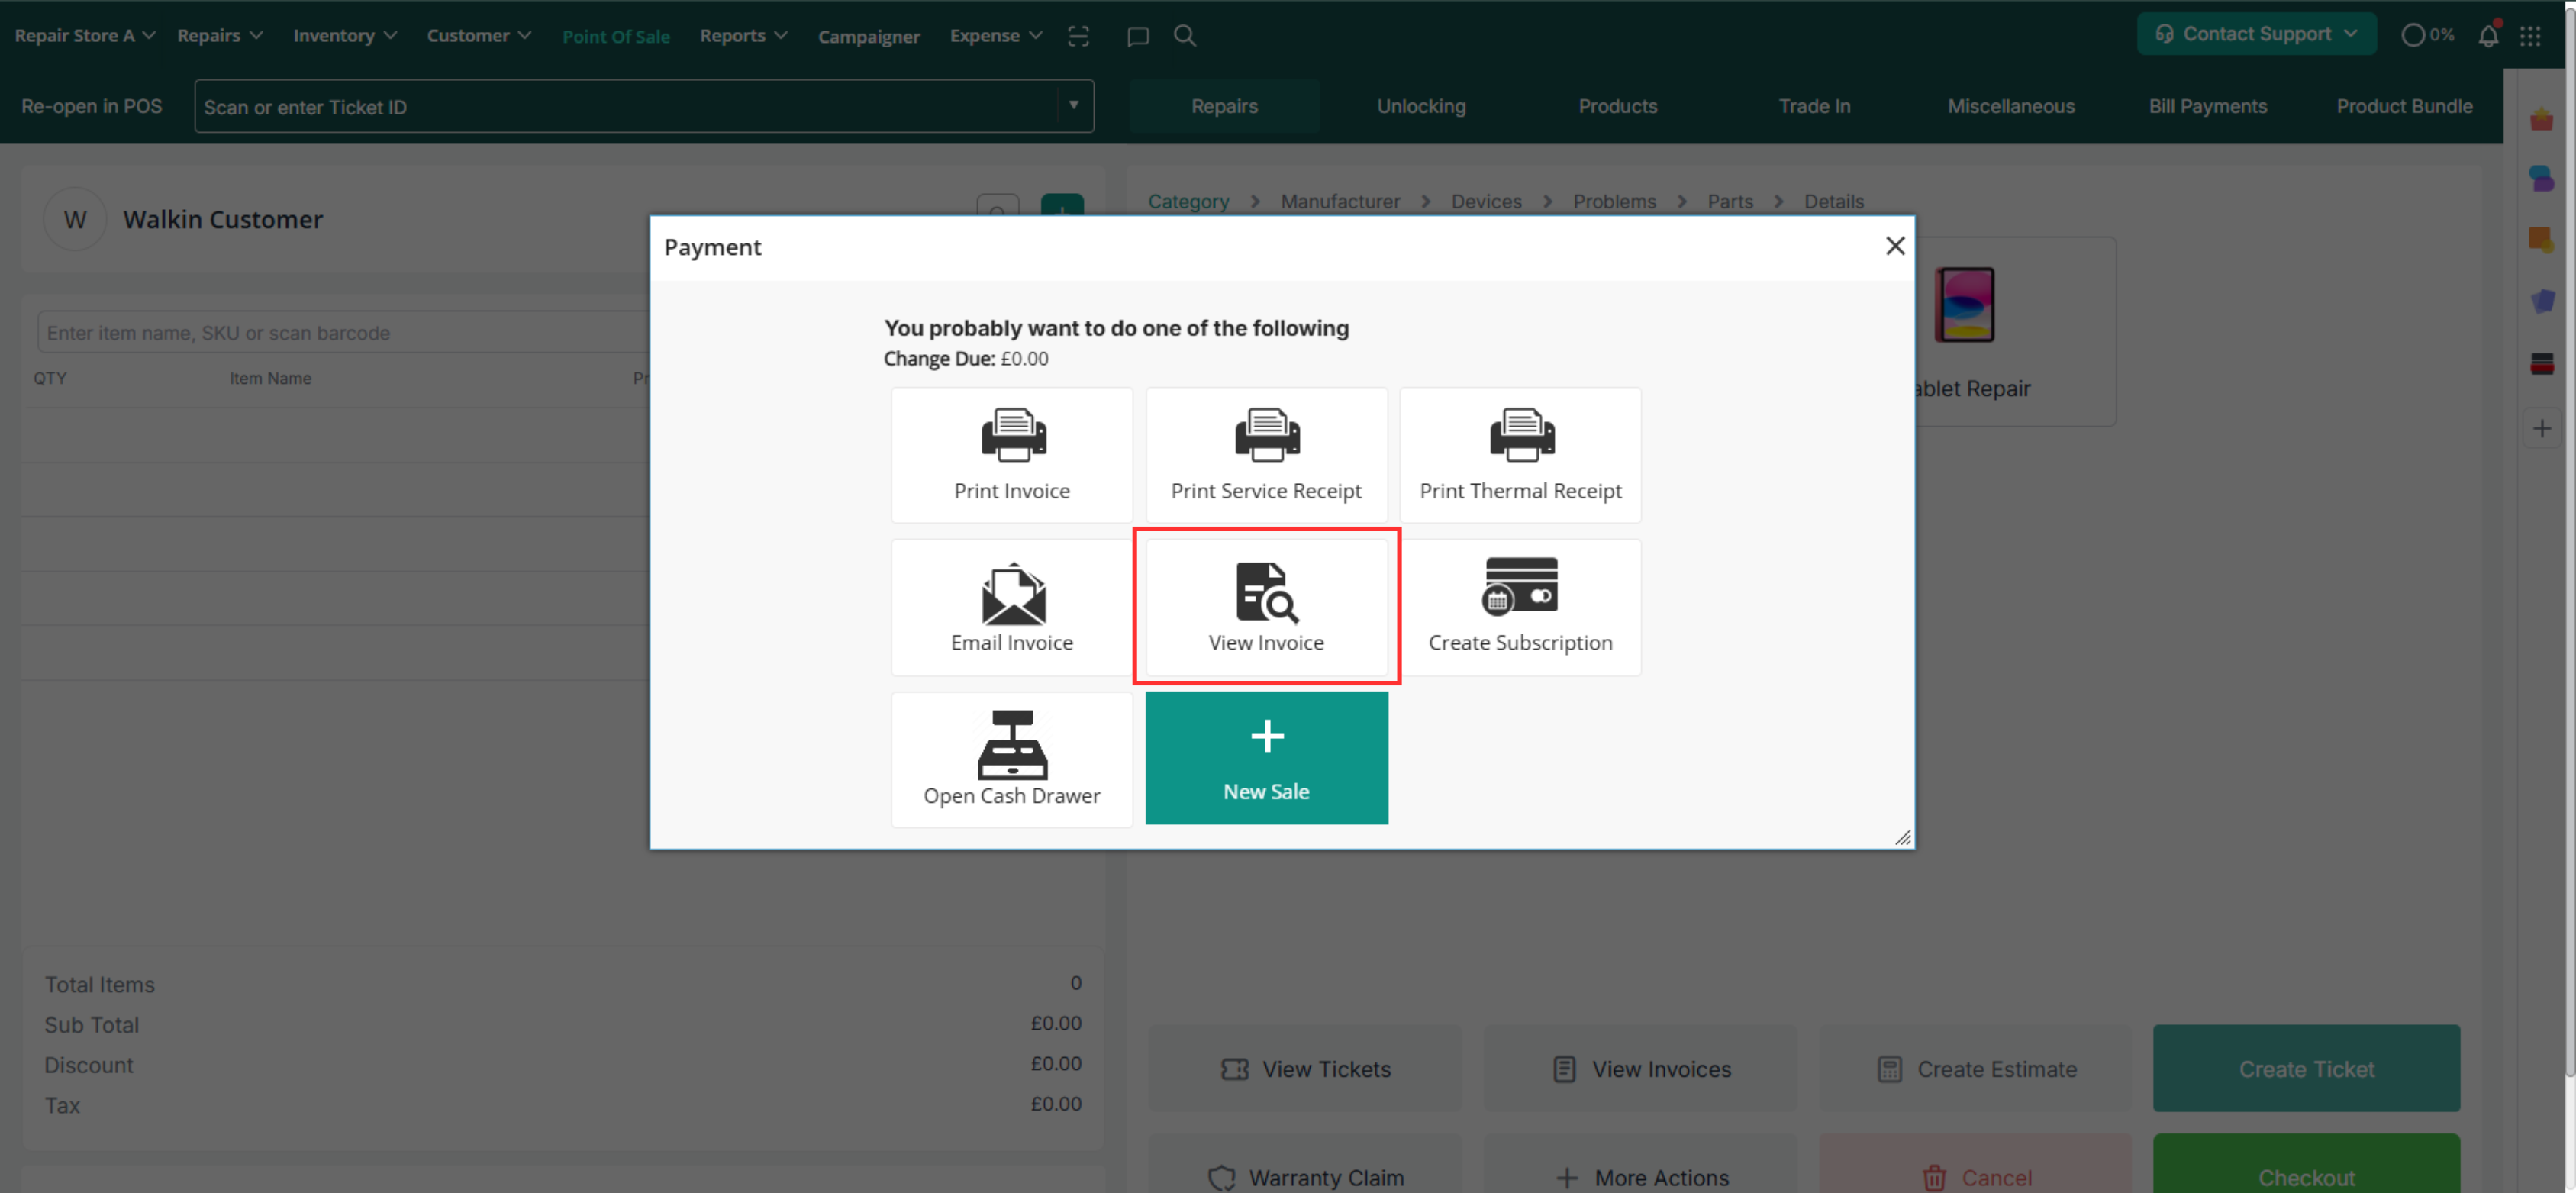
Task: Switch to the Products tab
Action: point(1617,106)
